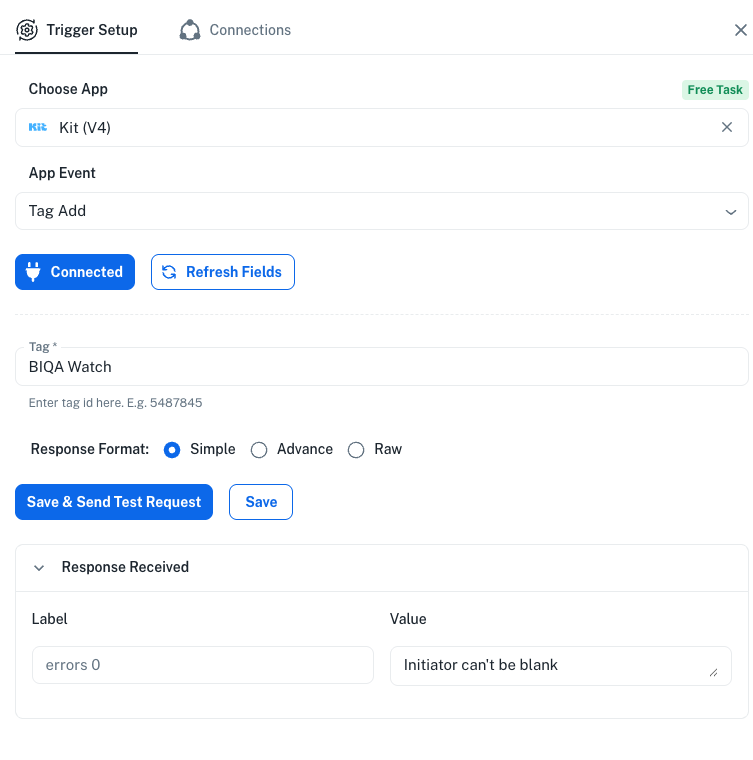Click the plug icon on Connected button

32,272
